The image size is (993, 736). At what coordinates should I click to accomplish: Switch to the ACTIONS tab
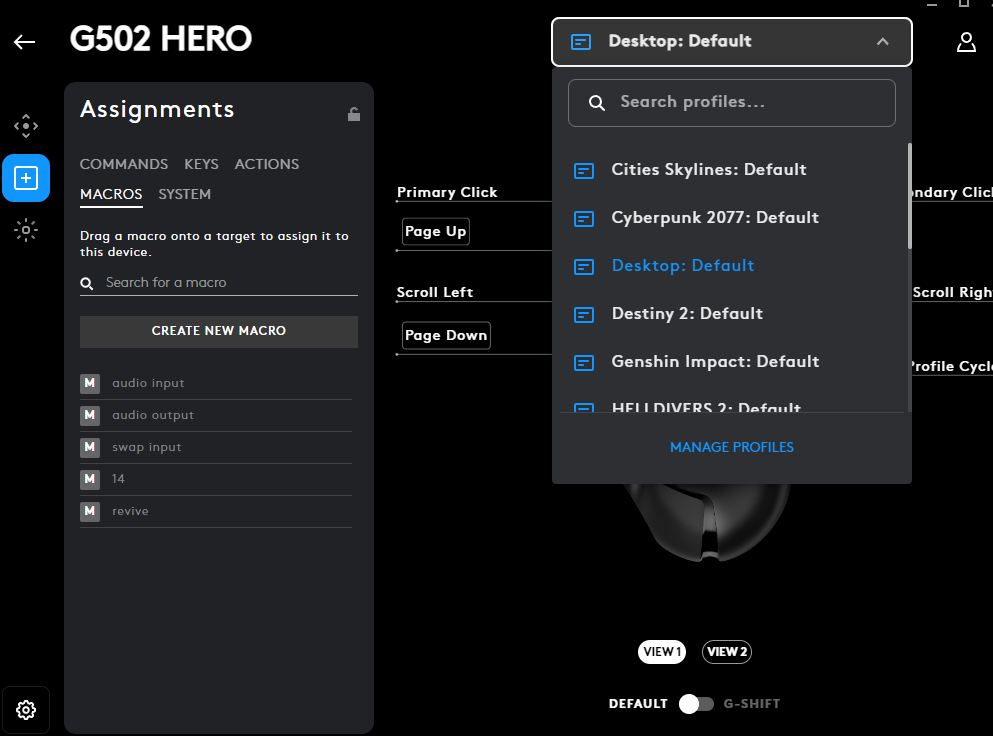click(267, 164)
